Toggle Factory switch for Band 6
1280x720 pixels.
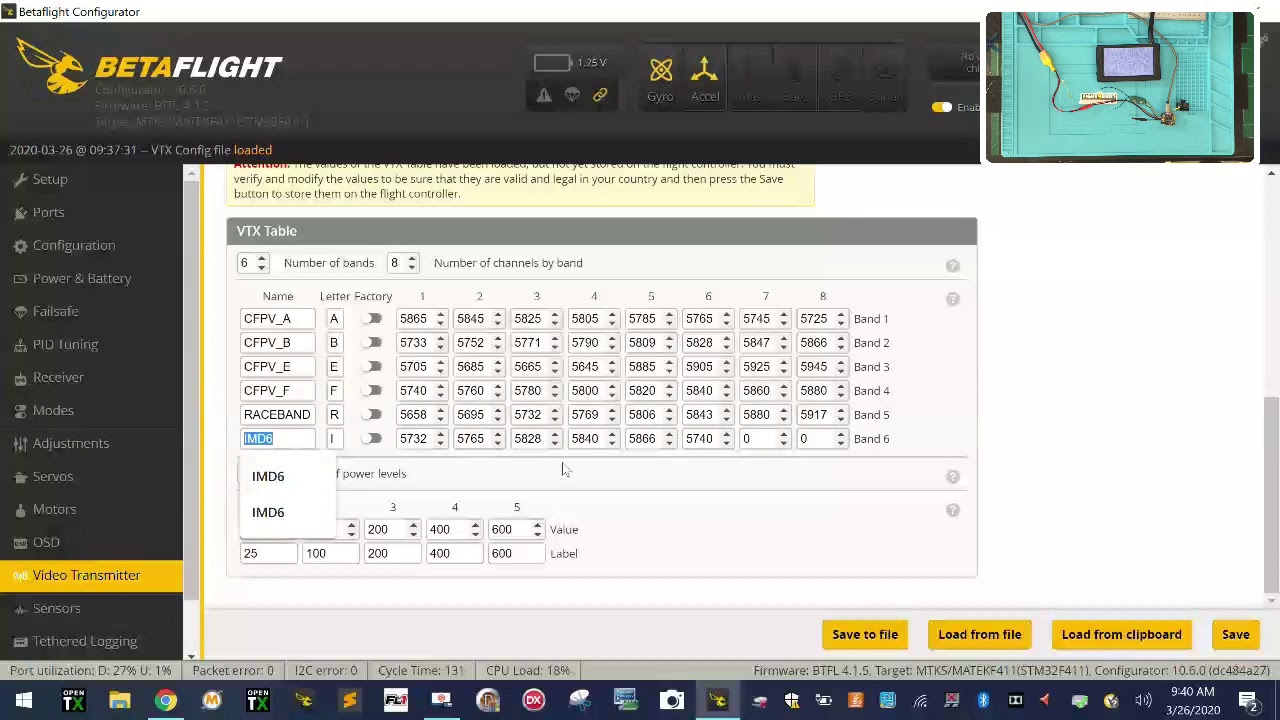point(372,439)
